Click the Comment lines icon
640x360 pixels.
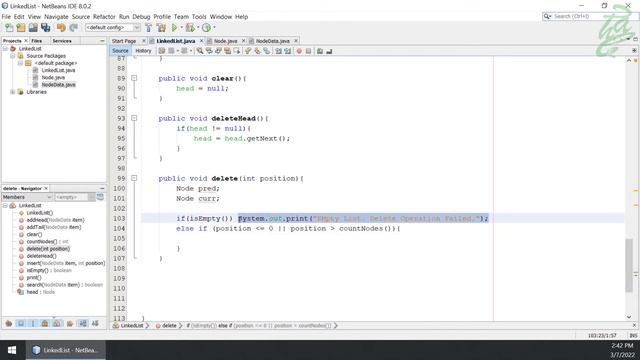pos(320,51)
